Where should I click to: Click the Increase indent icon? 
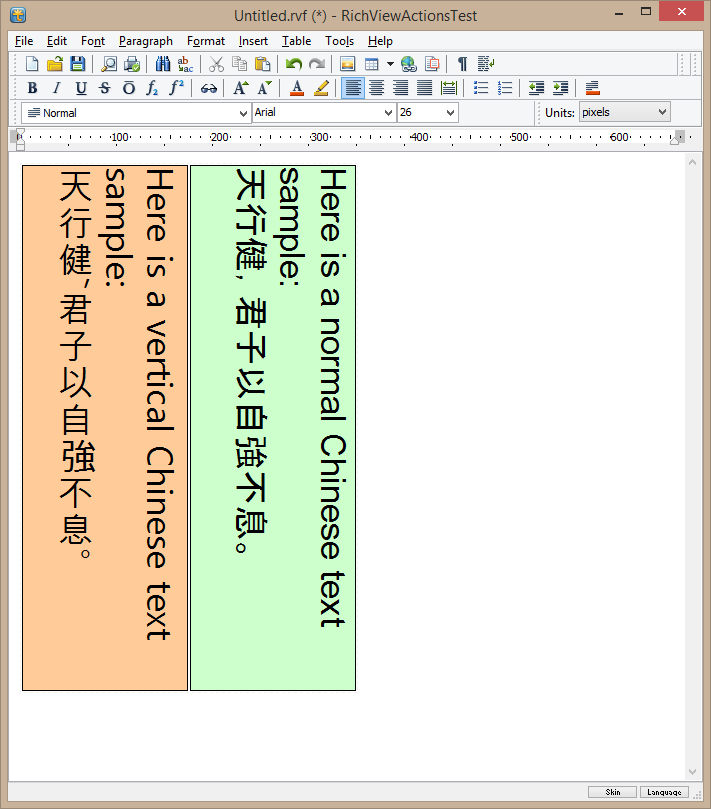[x=560, y=88]
